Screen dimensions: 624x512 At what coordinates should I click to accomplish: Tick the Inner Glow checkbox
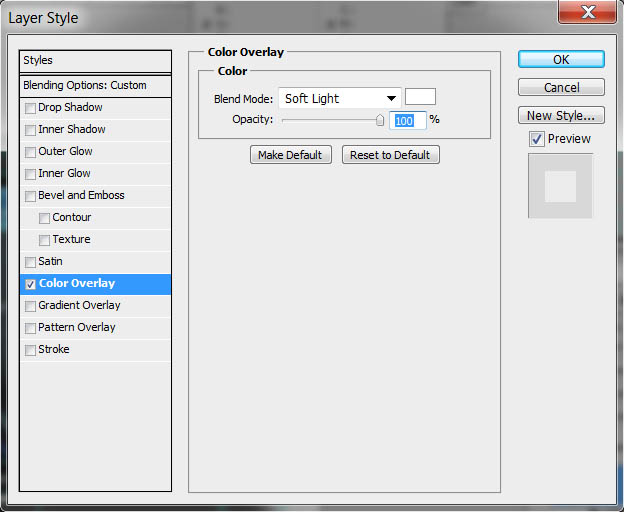(x=30, y=174)
